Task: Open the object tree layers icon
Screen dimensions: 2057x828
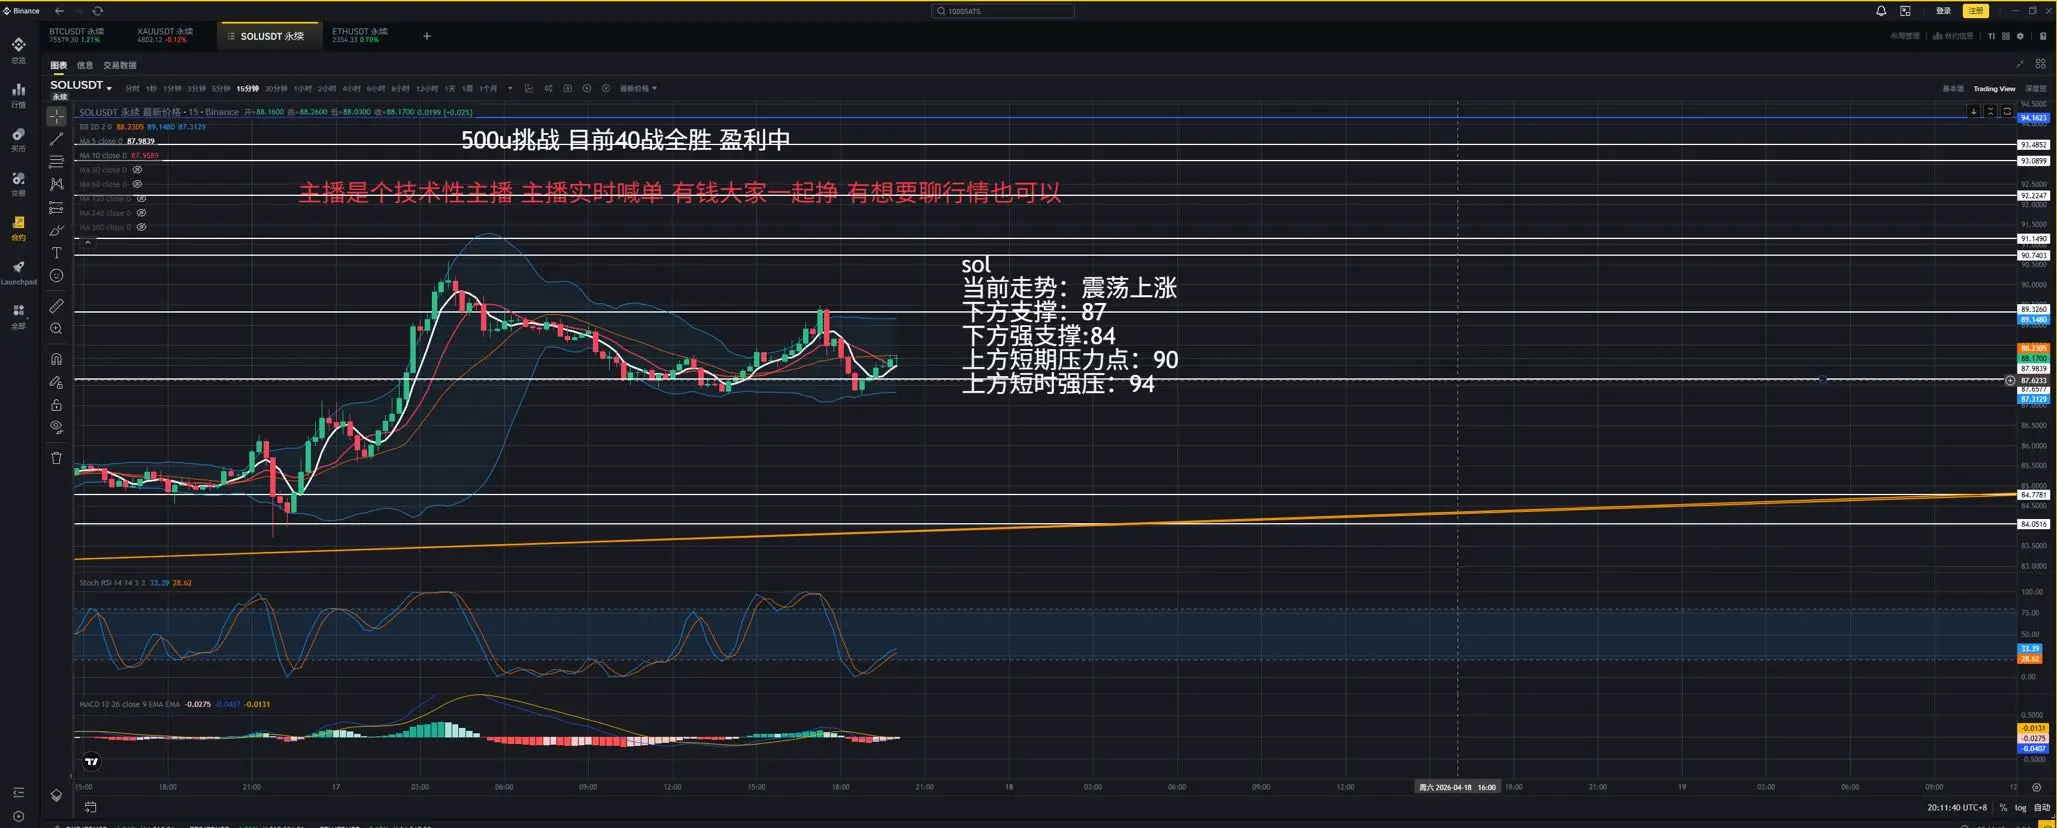Action: 56,796
